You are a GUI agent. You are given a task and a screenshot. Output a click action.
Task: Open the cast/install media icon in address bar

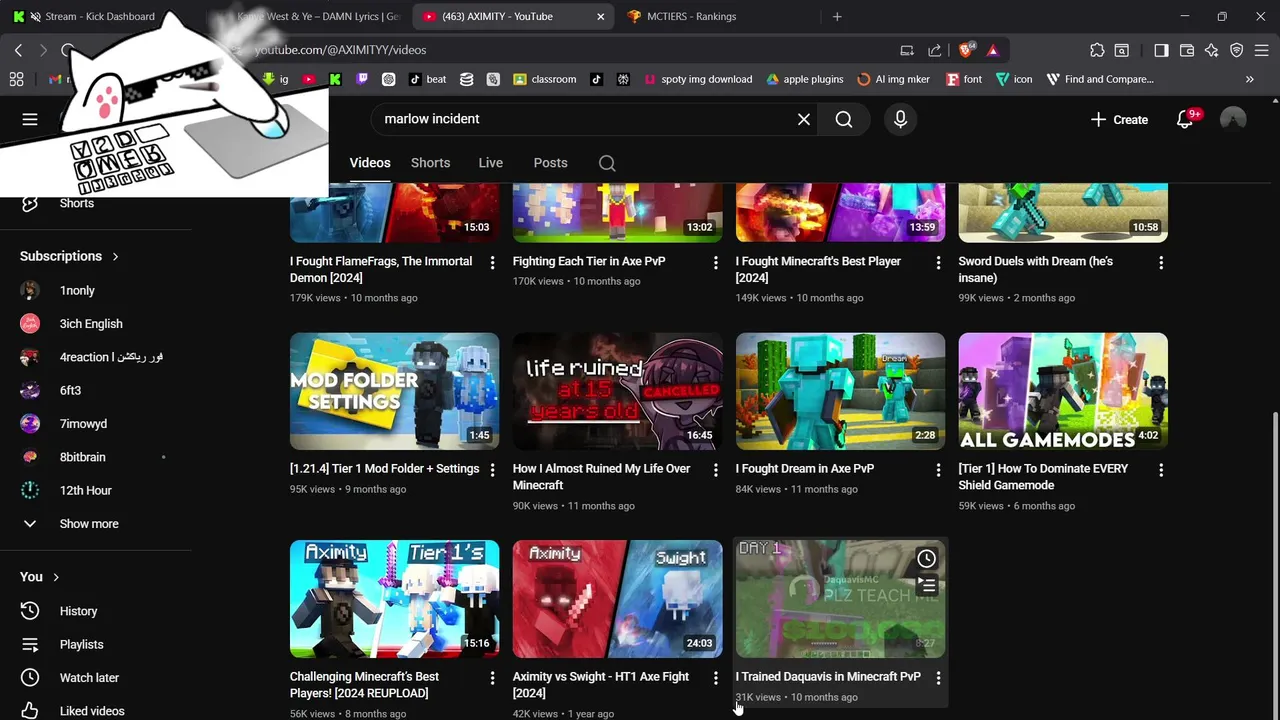point(907,50)
